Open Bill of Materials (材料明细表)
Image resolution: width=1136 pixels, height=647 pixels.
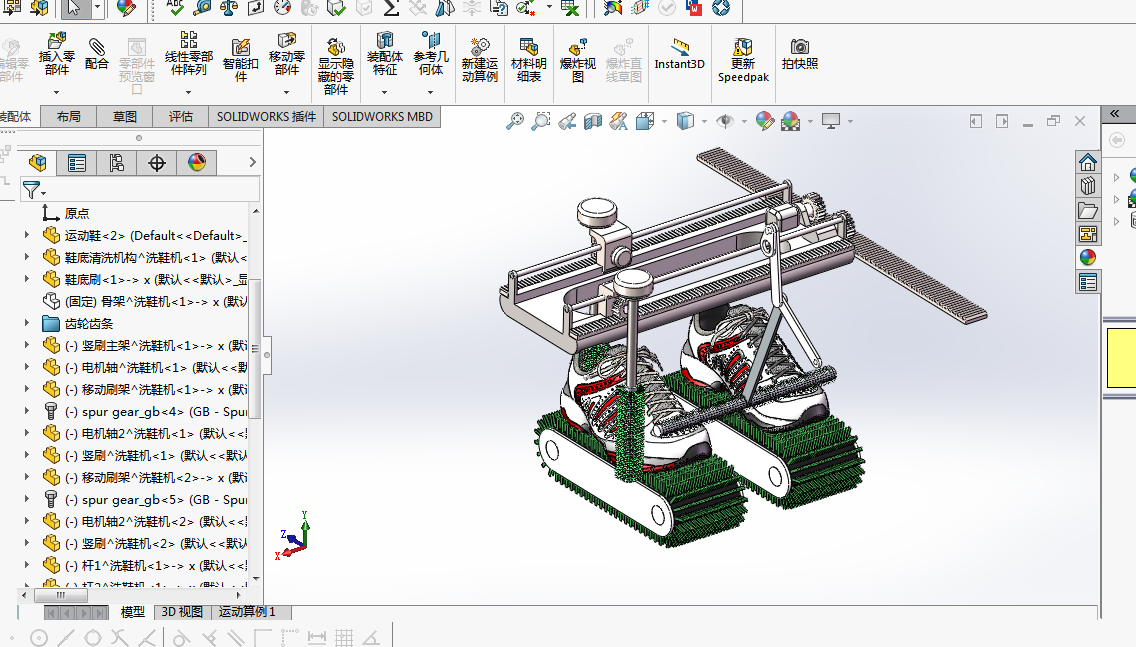pyautogui.click(x=528, y=59)
